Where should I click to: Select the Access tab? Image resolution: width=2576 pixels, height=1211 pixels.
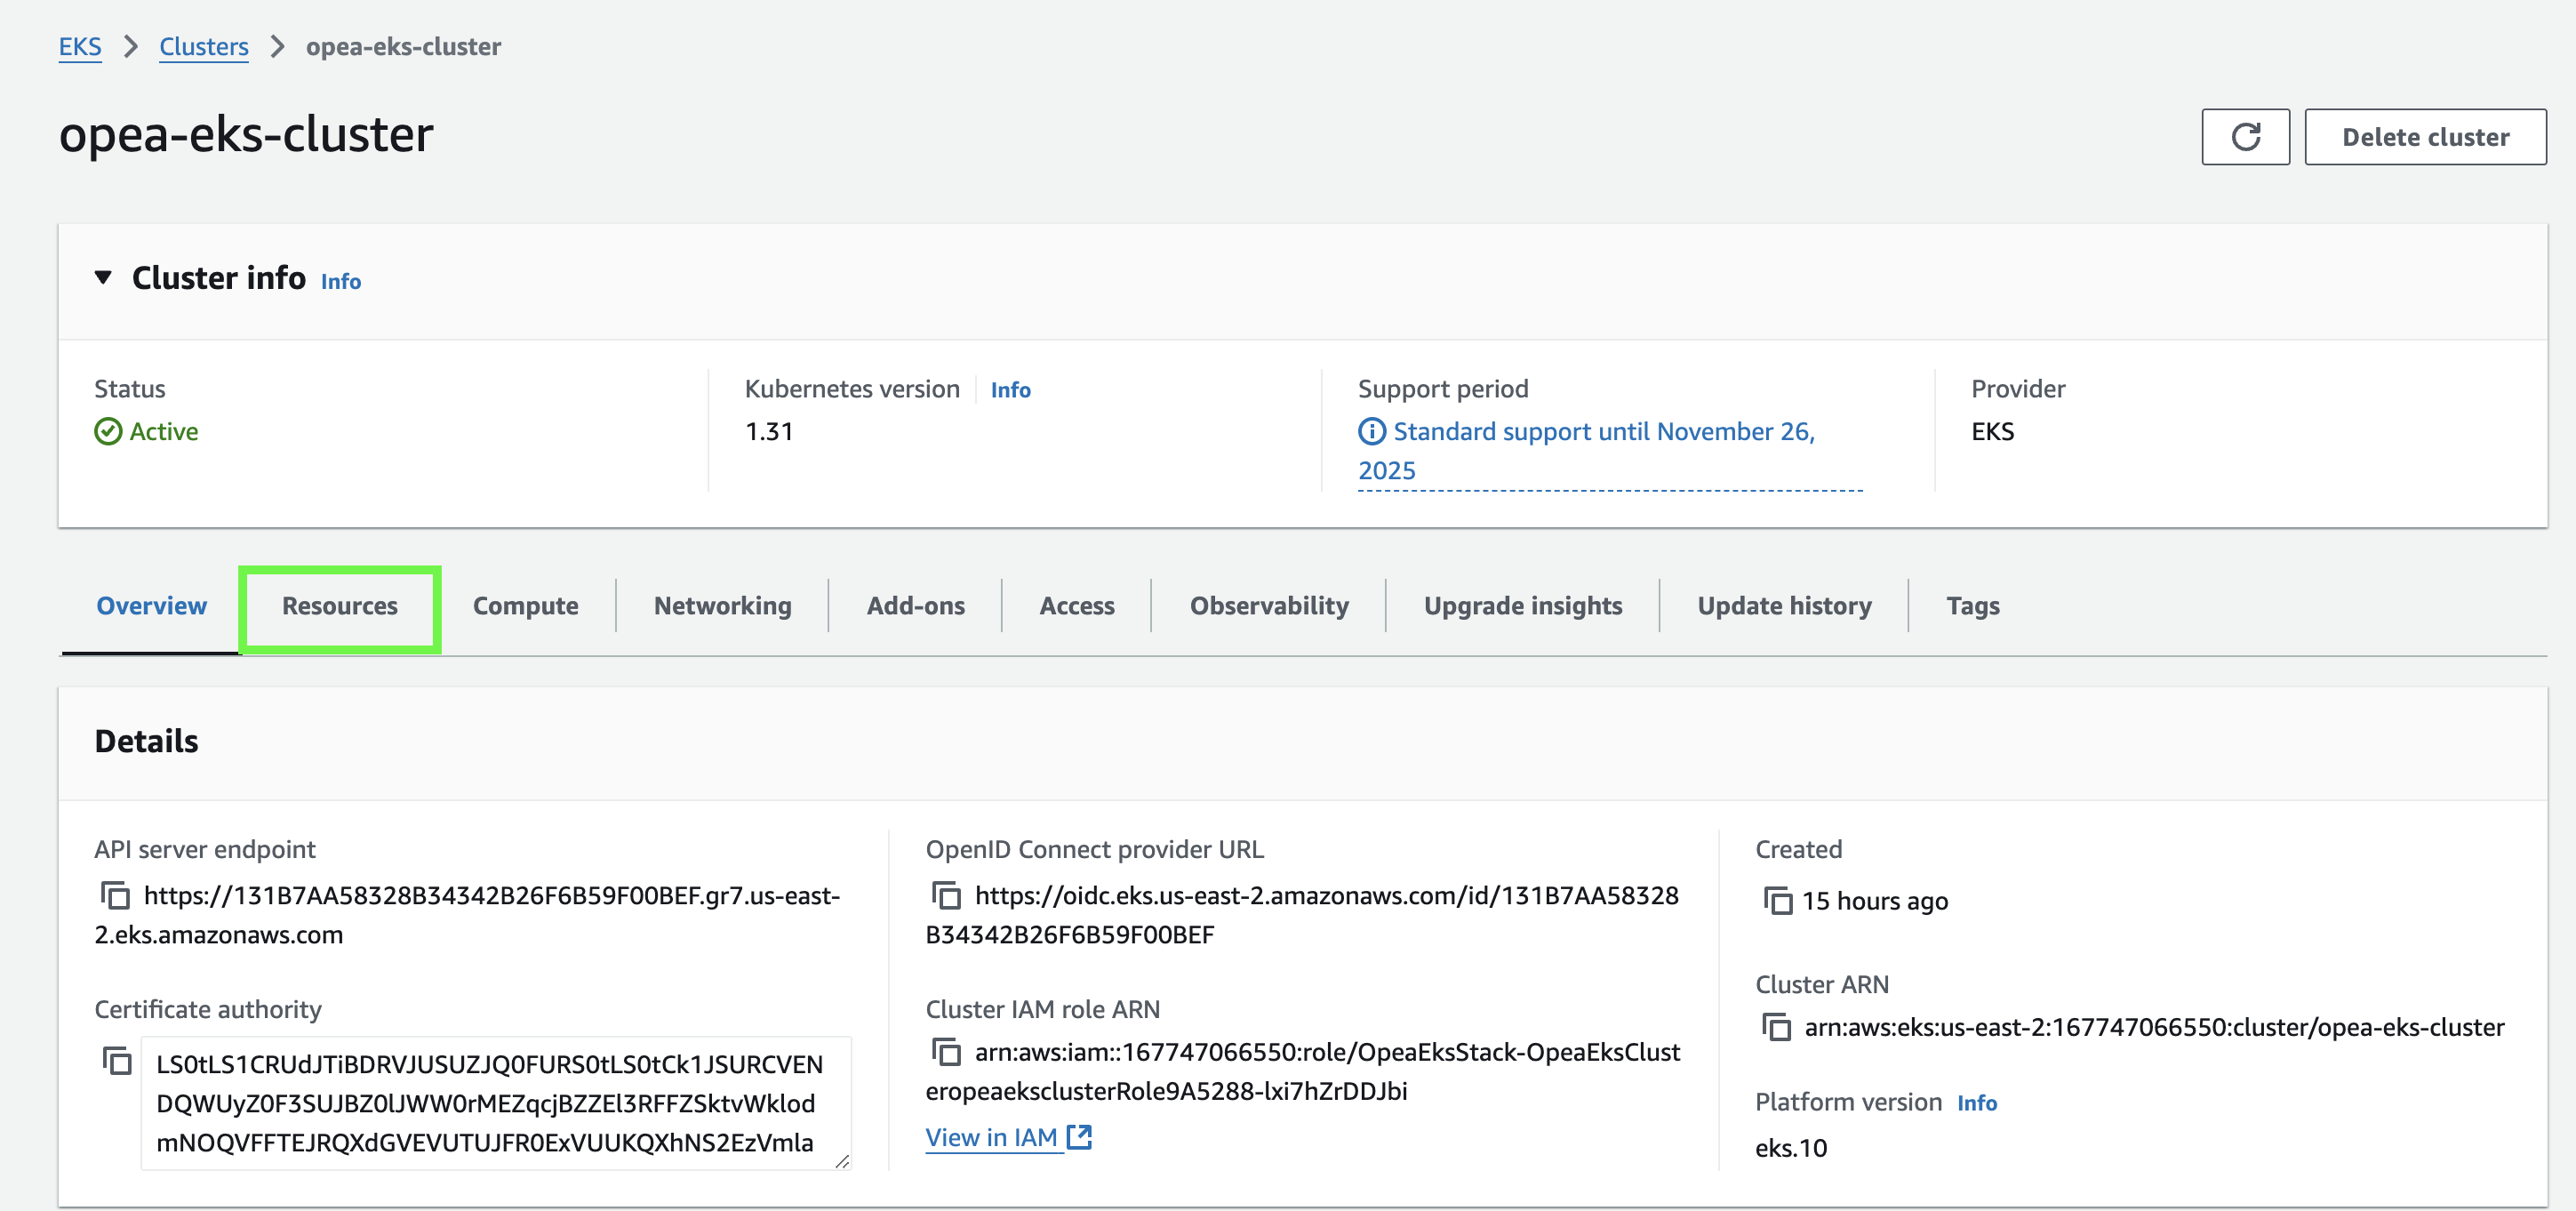[x=1076, y=606]
